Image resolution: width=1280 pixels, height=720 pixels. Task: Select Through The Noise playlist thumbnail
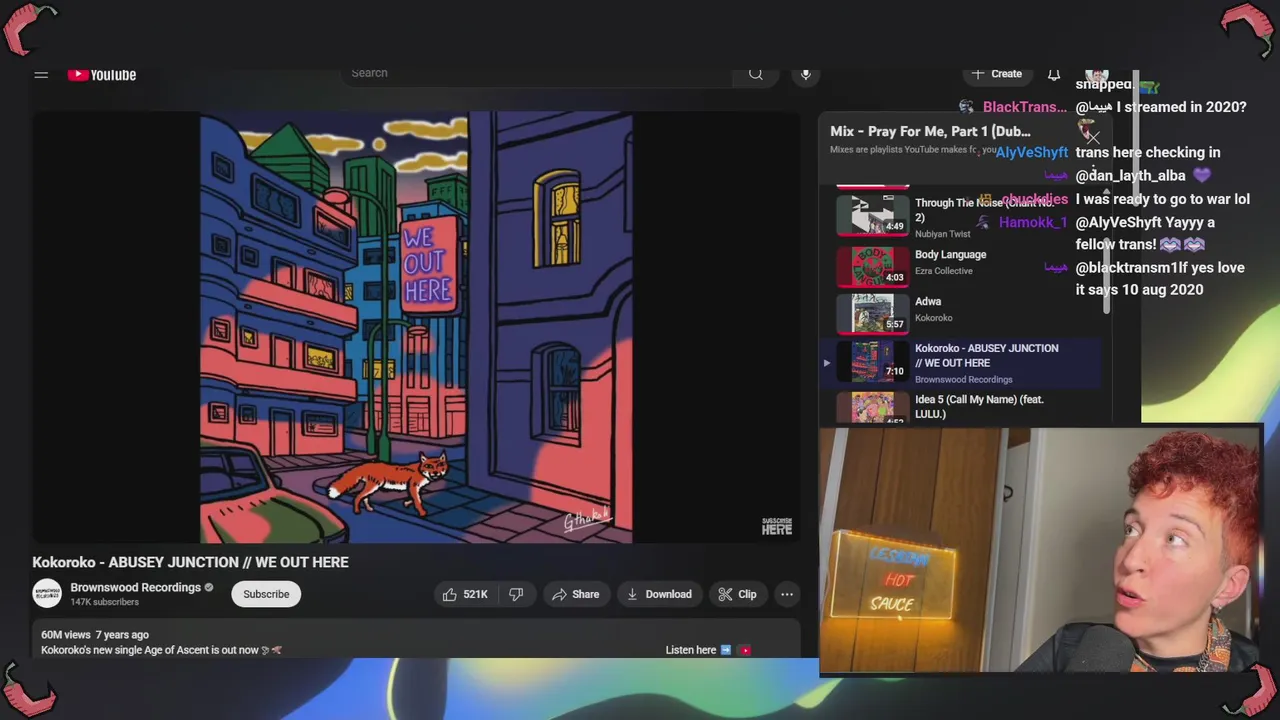[x=873, y=214]
